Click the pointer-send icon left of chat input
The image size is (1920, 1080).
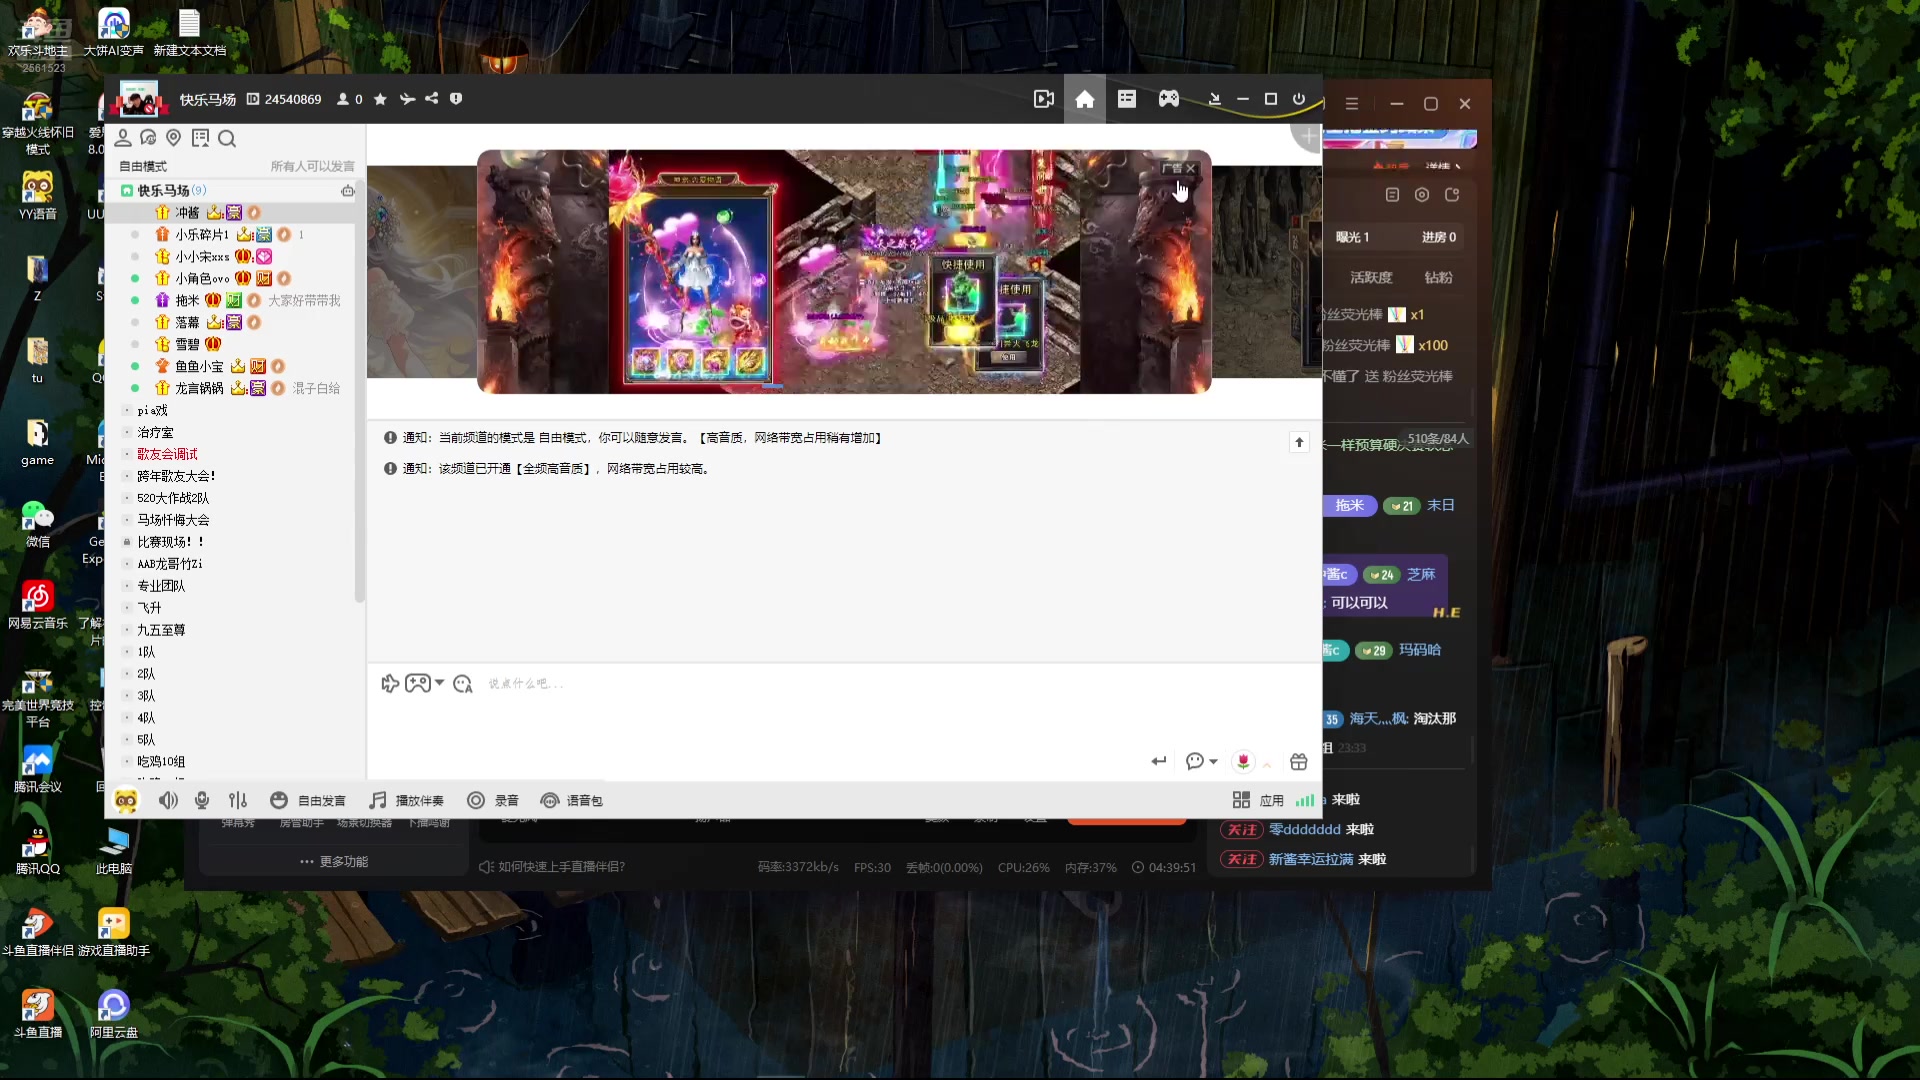coord(390,684)
